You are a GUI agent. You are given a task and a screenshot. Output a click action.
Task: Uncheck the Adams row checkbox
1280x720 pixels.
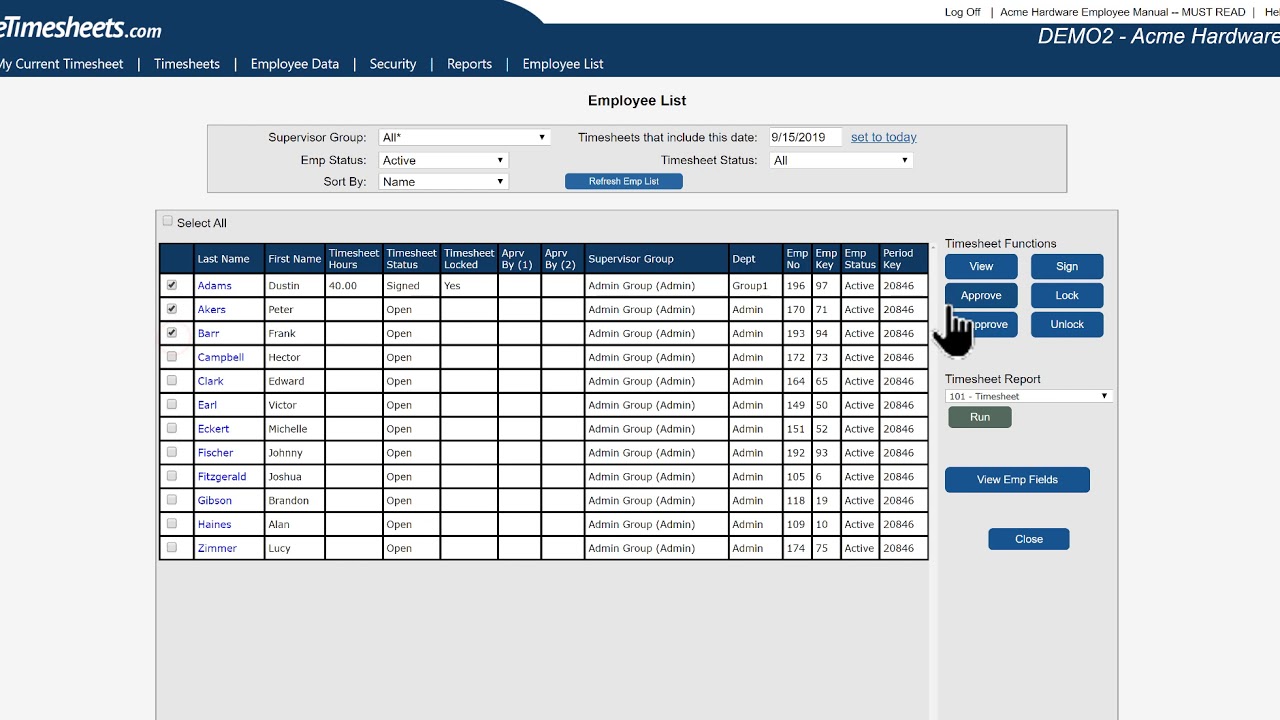(172, 285)
